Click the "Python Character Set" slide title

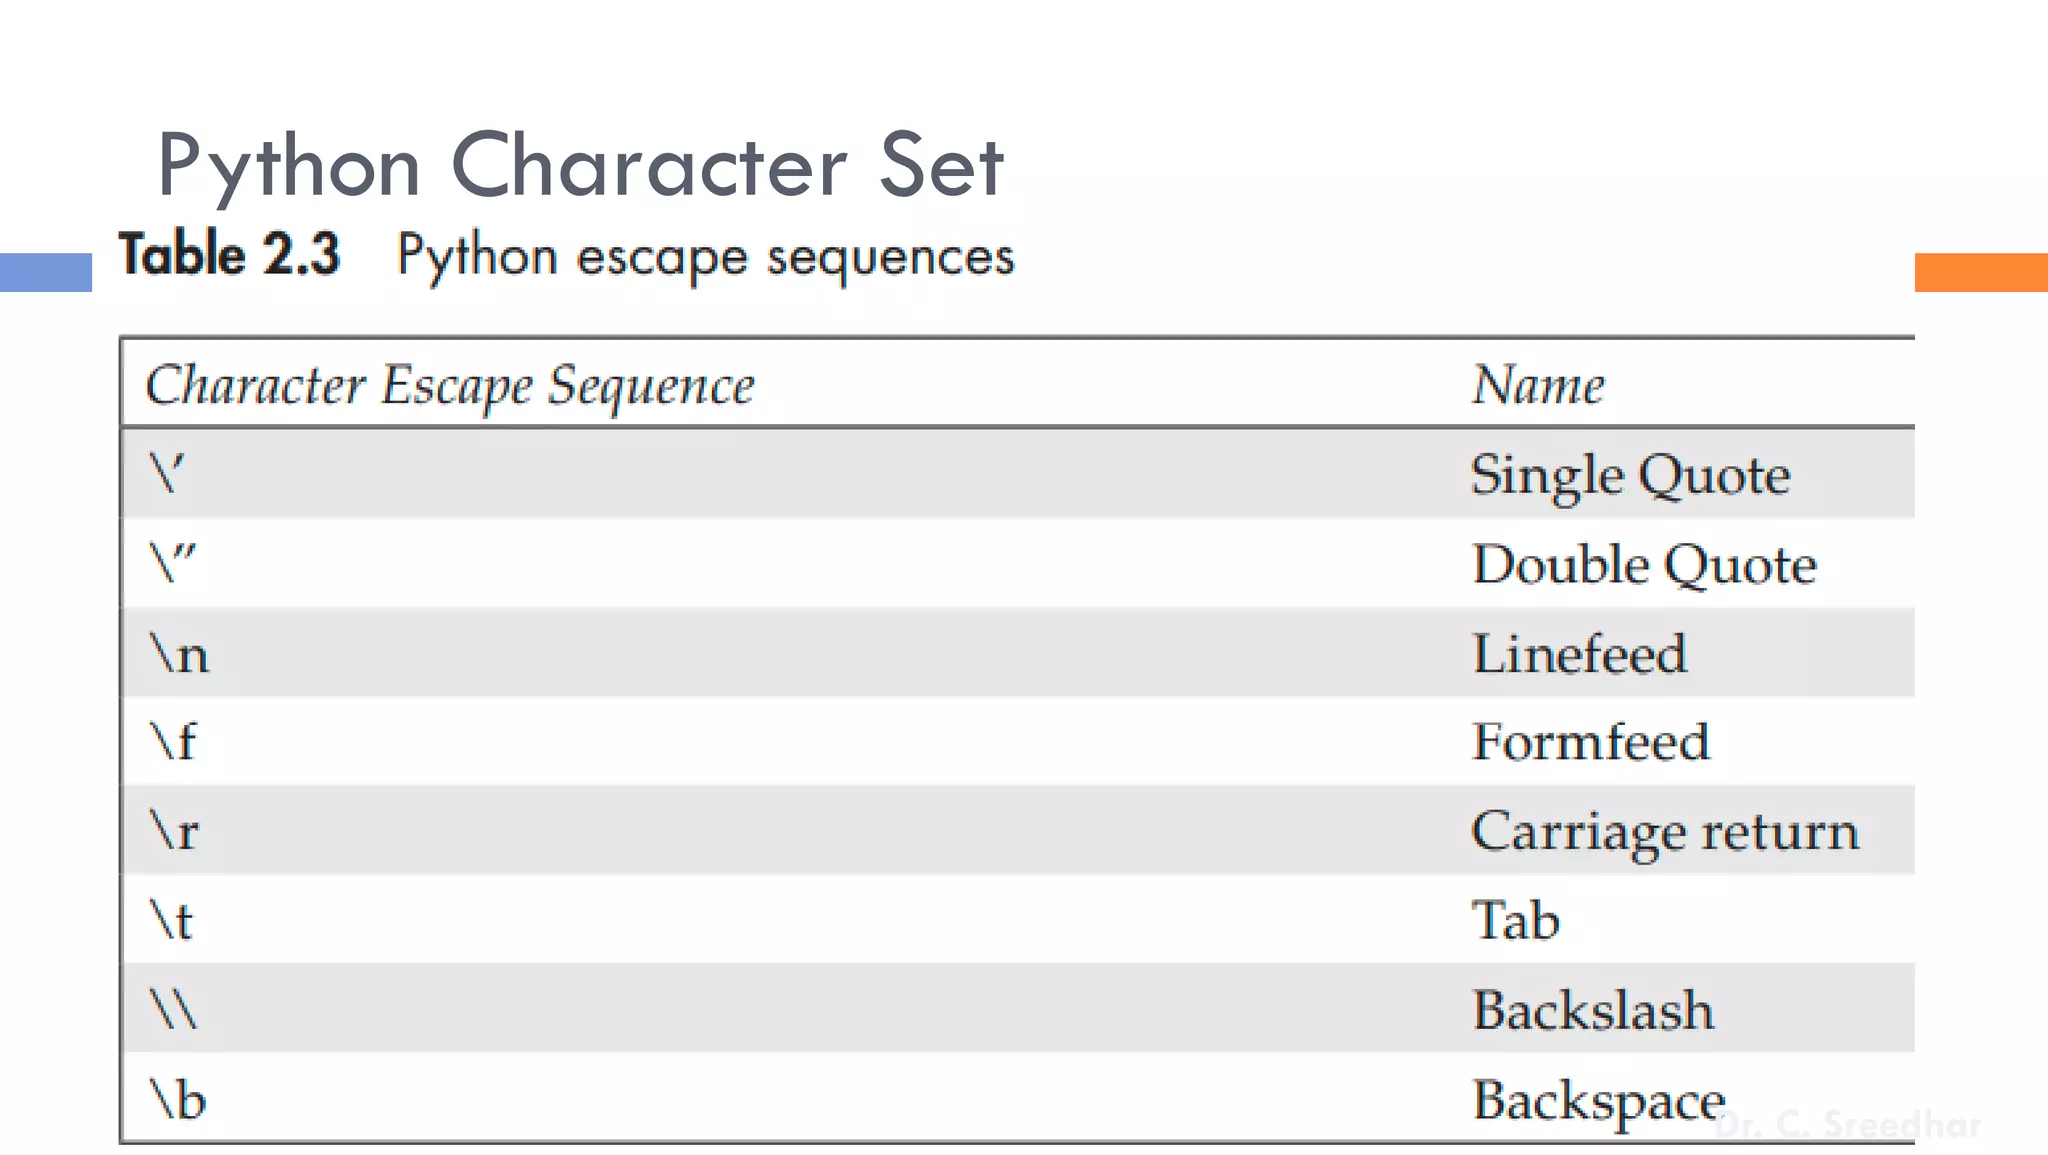(x=580, y=165)
